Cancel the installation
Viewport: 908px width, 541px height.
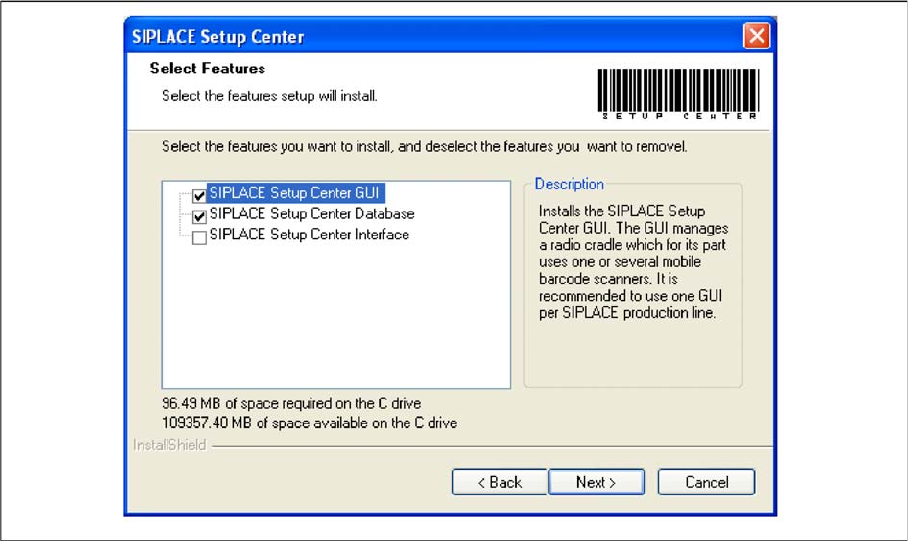point(706,482)
